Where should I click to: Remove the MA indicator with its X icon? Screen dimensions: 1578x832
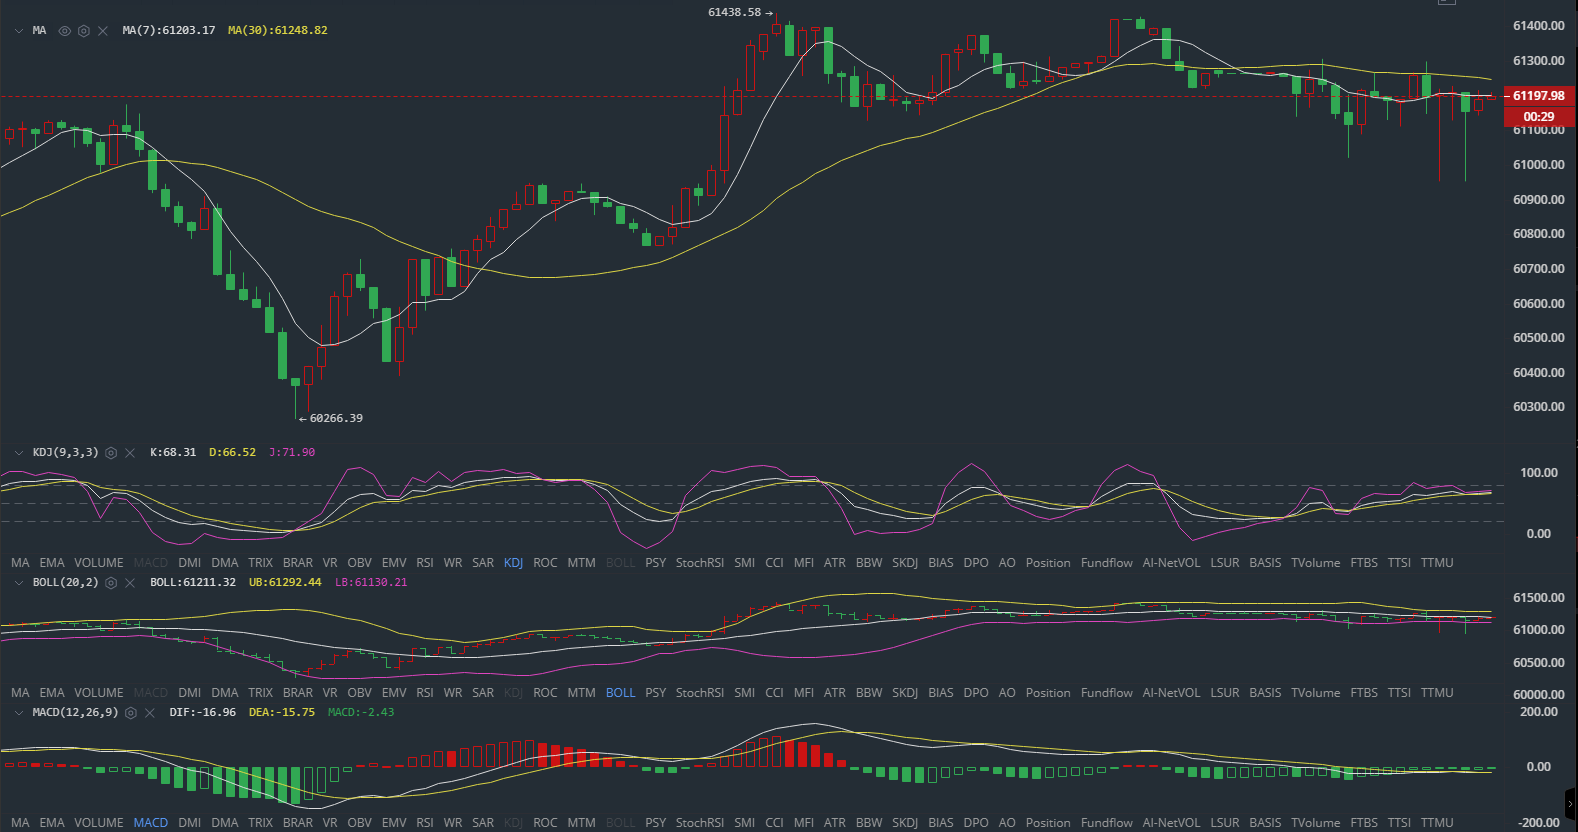point(103,31)
